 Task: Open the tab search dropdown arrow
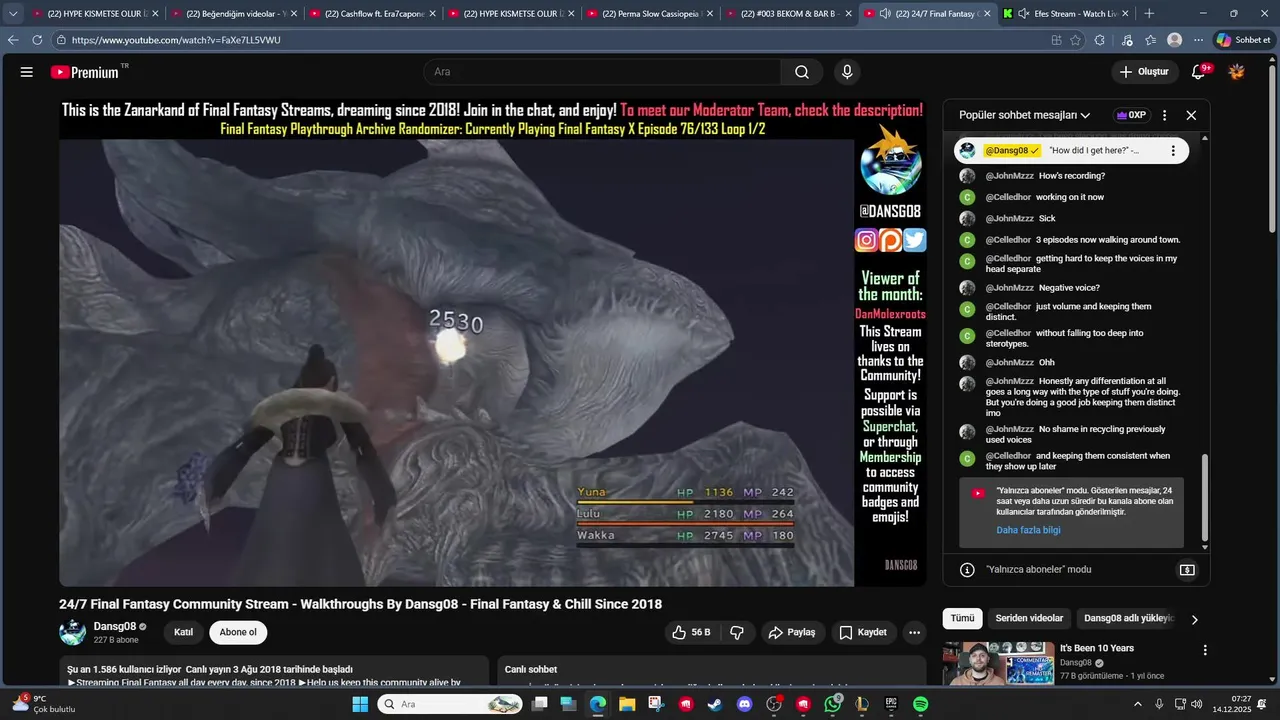(13, 14)
